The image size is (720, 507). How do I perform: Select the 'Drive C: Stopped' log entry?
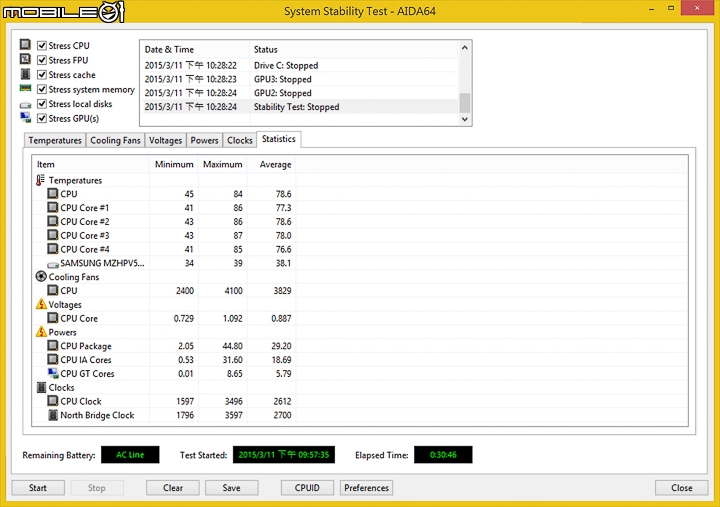(x=300, y=65)
